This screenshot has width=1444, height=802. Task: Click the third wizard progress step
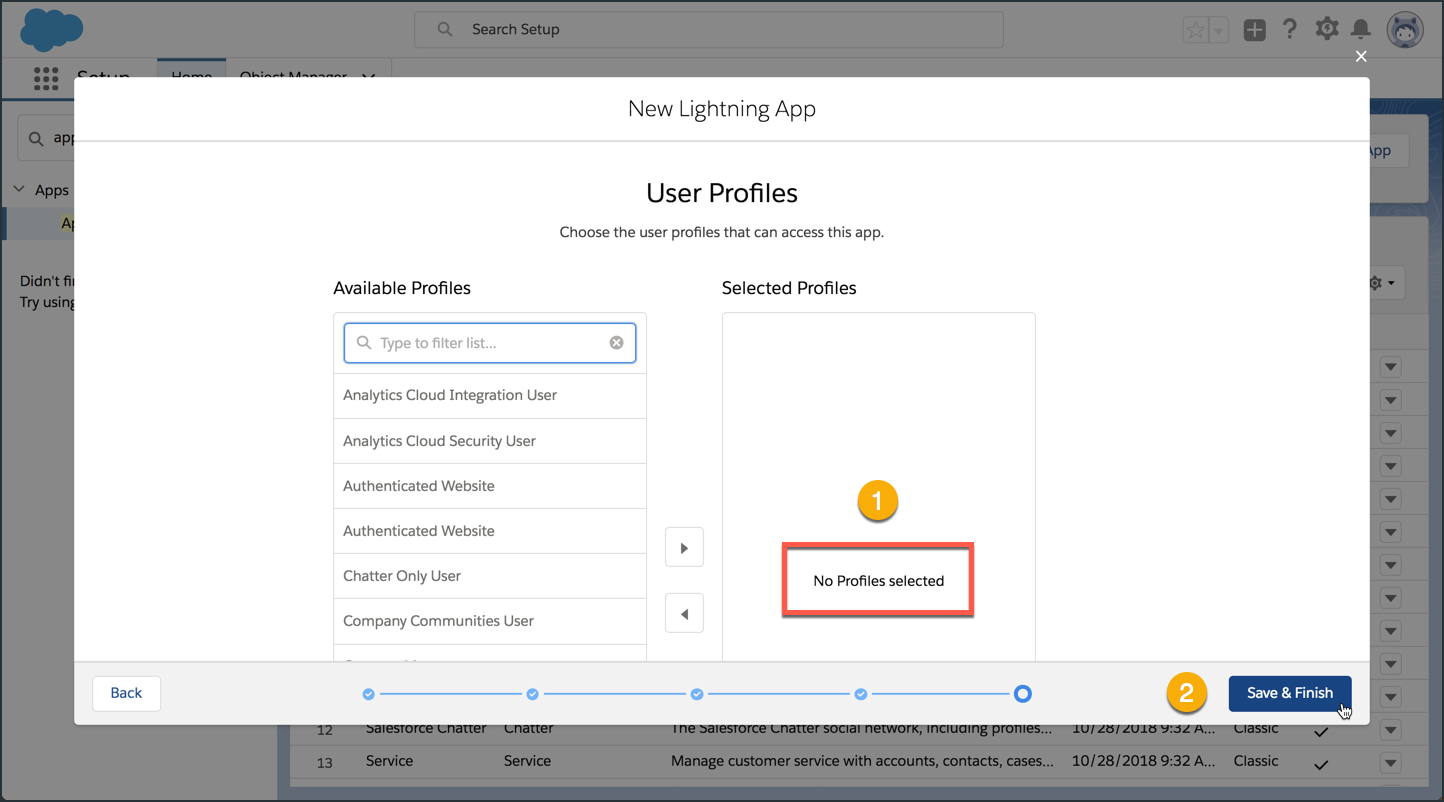point(697,694)
